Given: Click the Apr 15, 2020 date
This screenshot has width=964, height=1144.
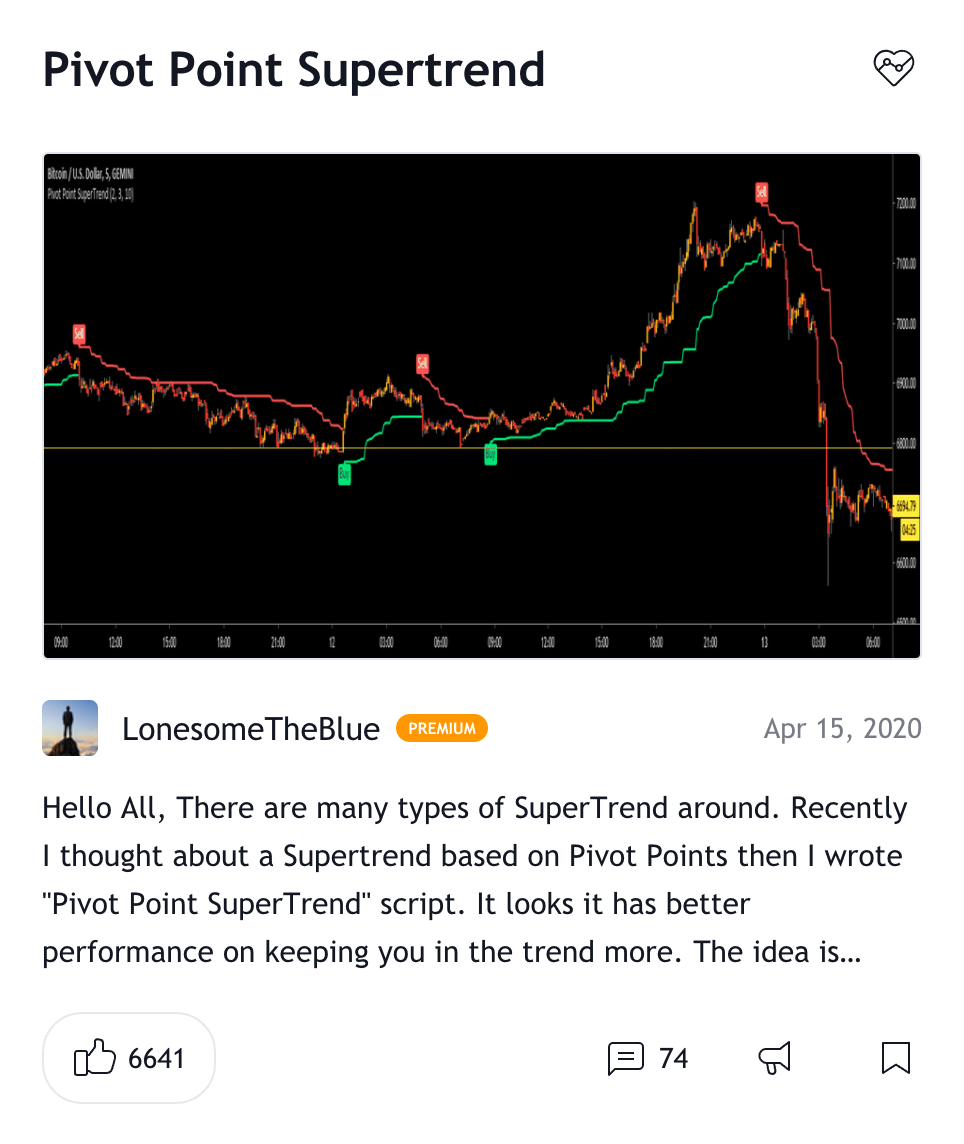Looking at the screenshot, I should 842,729.
